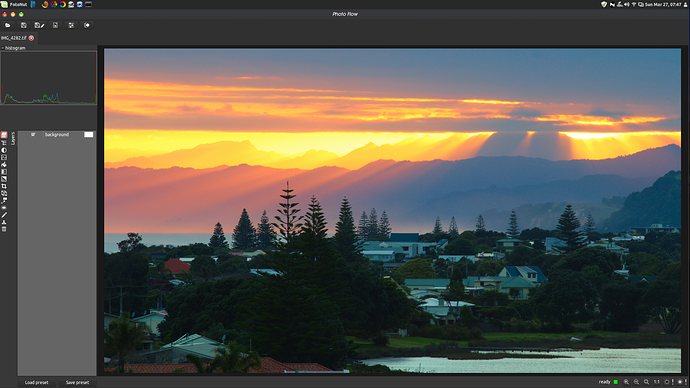690x388 pixels.
Task: Click the exit arrow toolbar icon
Action: tap(87, 26)
